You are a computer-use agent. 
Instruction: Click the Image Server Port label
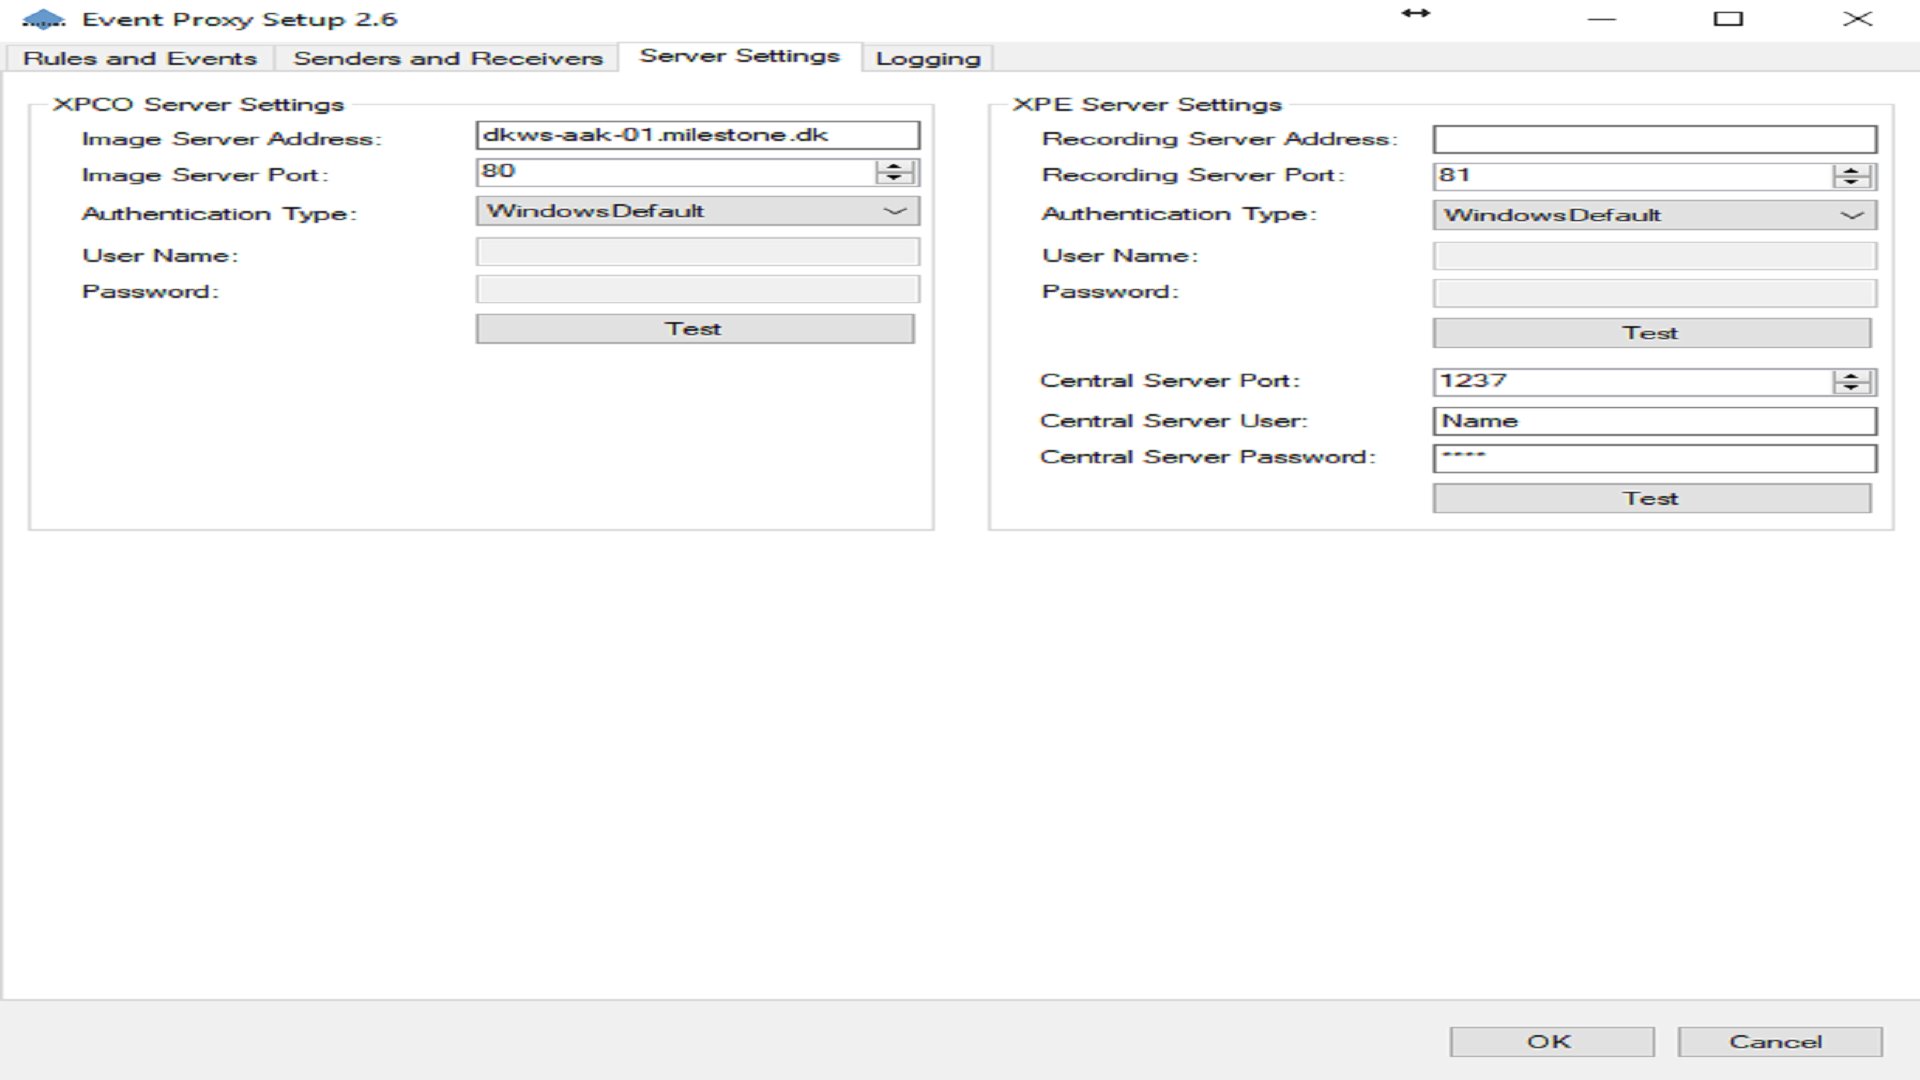(x=205, y=175)
